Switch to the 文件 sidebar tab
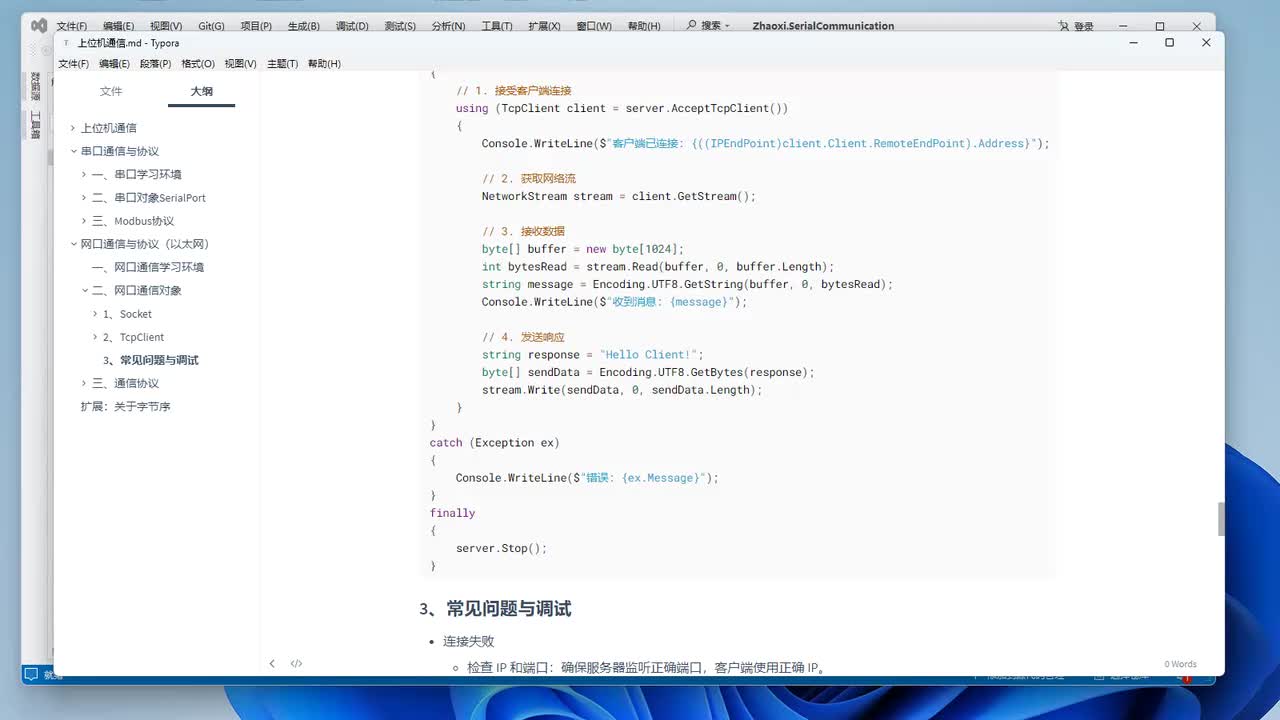 [111, 91]
